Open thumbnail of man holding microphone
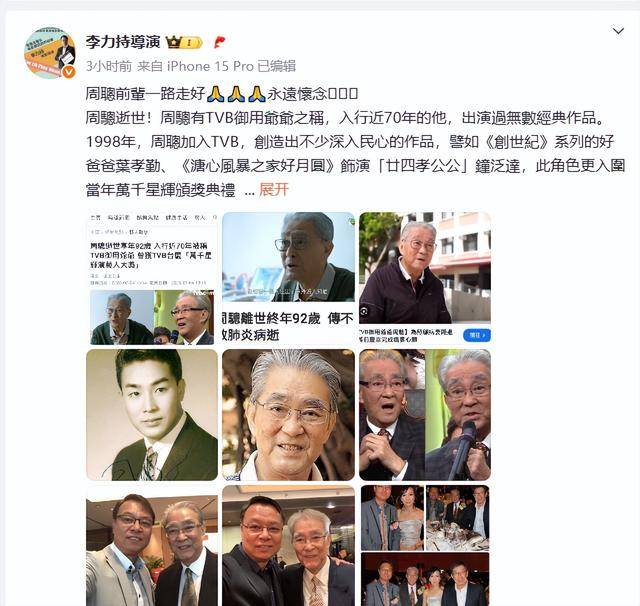Image resolution: width=640 pixels, height=606 pixels. (x=425, y=415)
